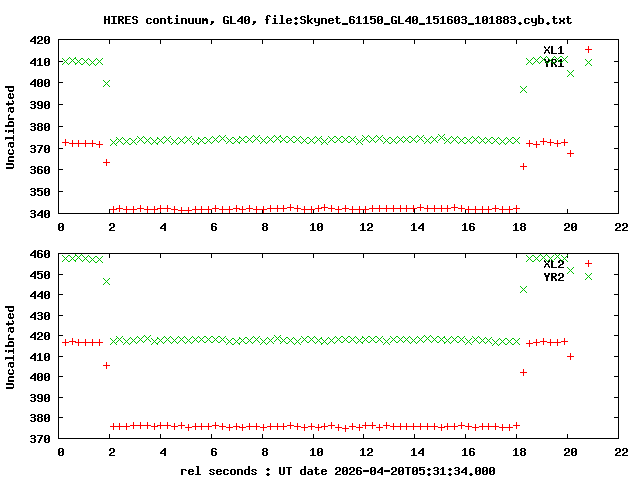Click the 340 tick label on top plot
640x480 pixels.
point(41,214)
